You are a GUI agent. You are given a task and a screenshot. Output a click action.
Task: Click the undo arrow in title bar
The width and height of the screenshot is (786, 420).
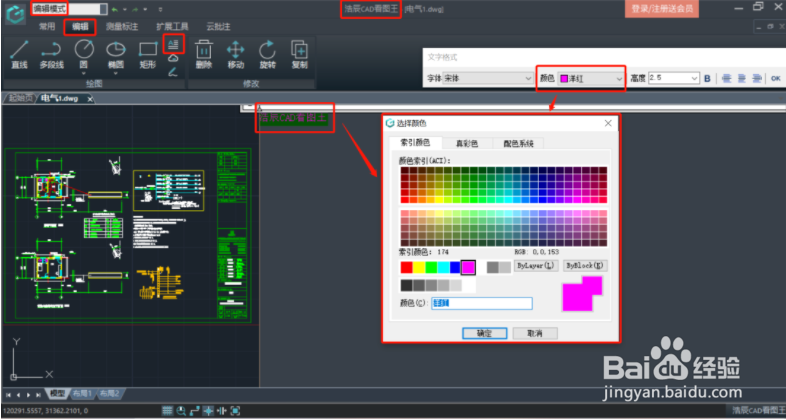click(115, 10)
